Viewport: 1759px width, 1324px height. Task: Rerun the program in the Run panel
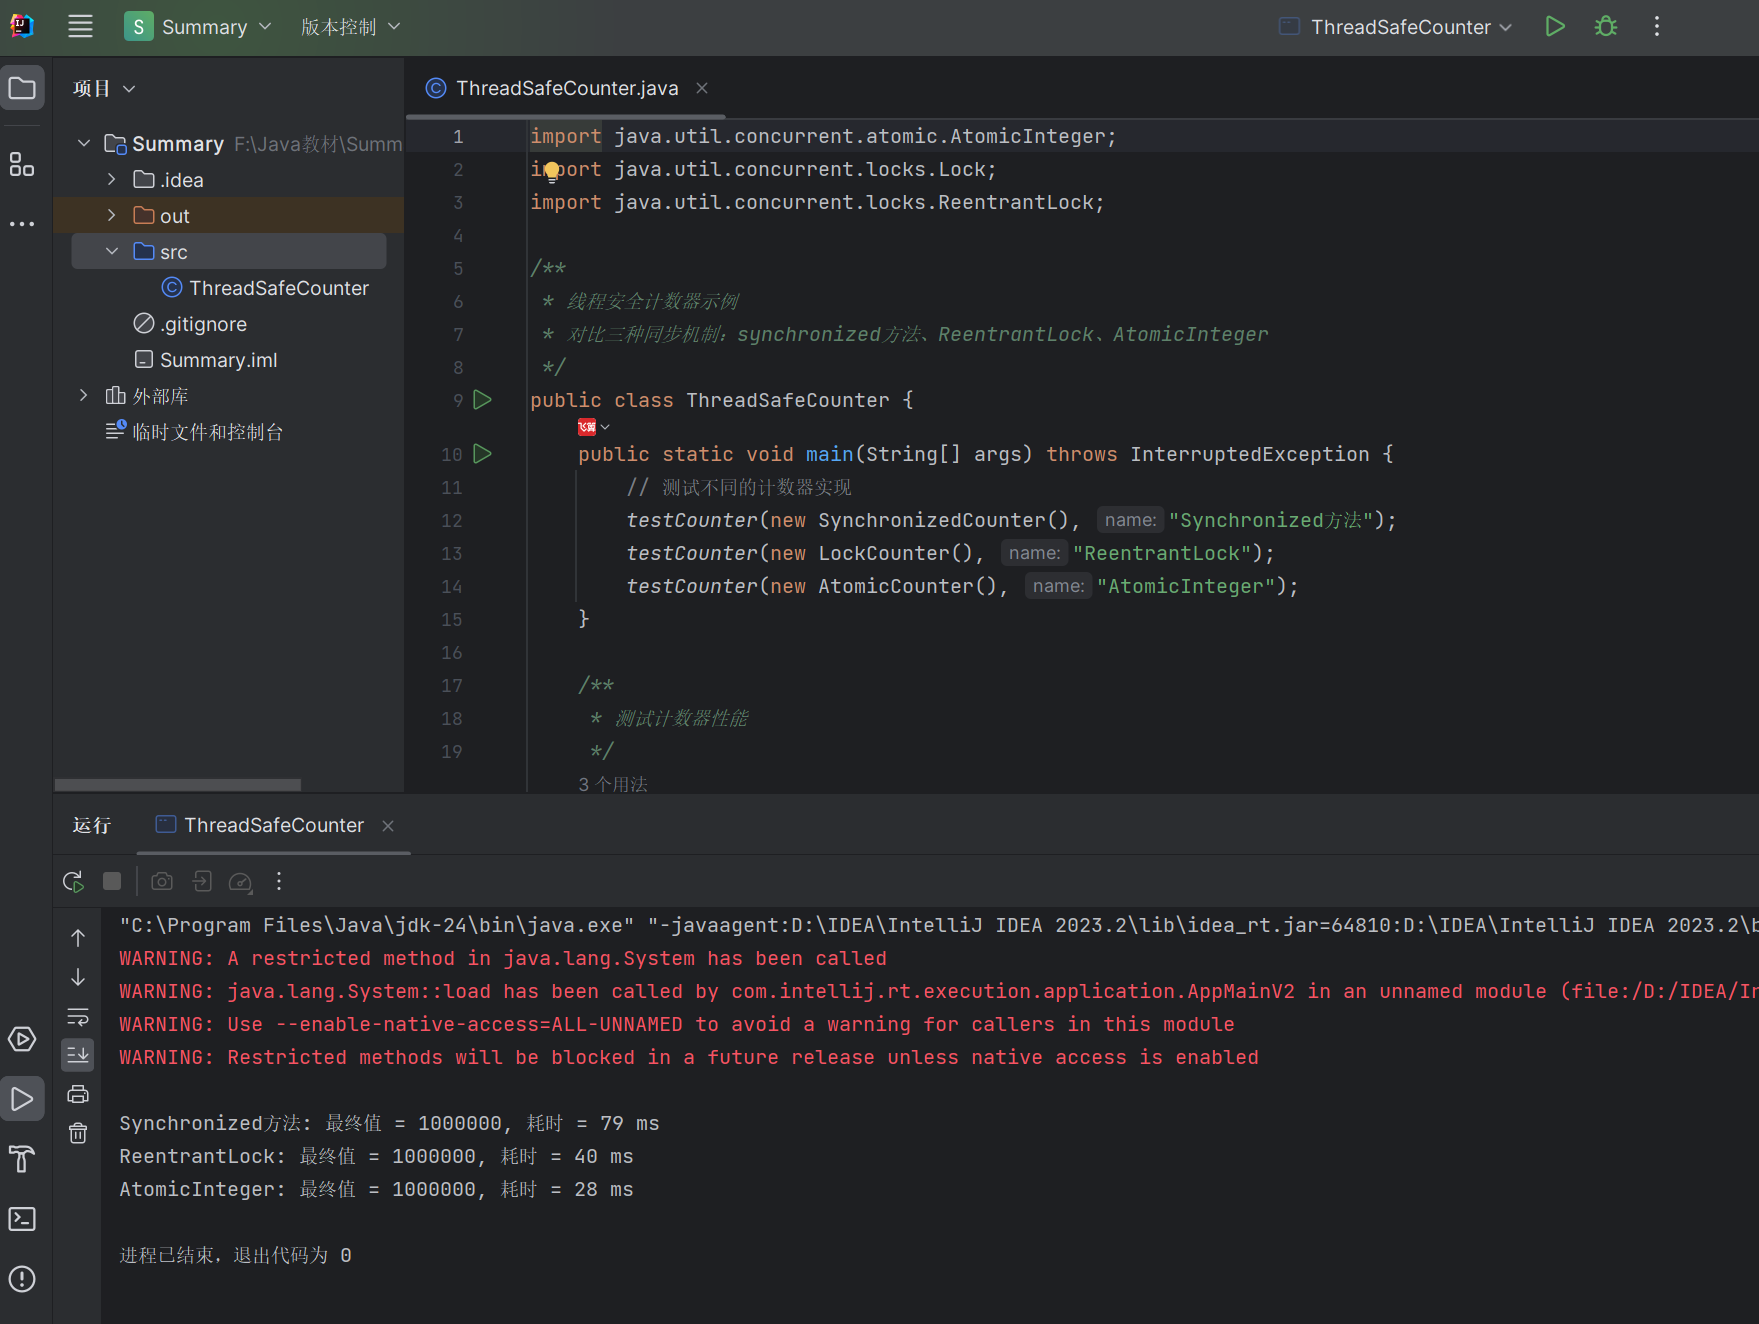[73, 882]
